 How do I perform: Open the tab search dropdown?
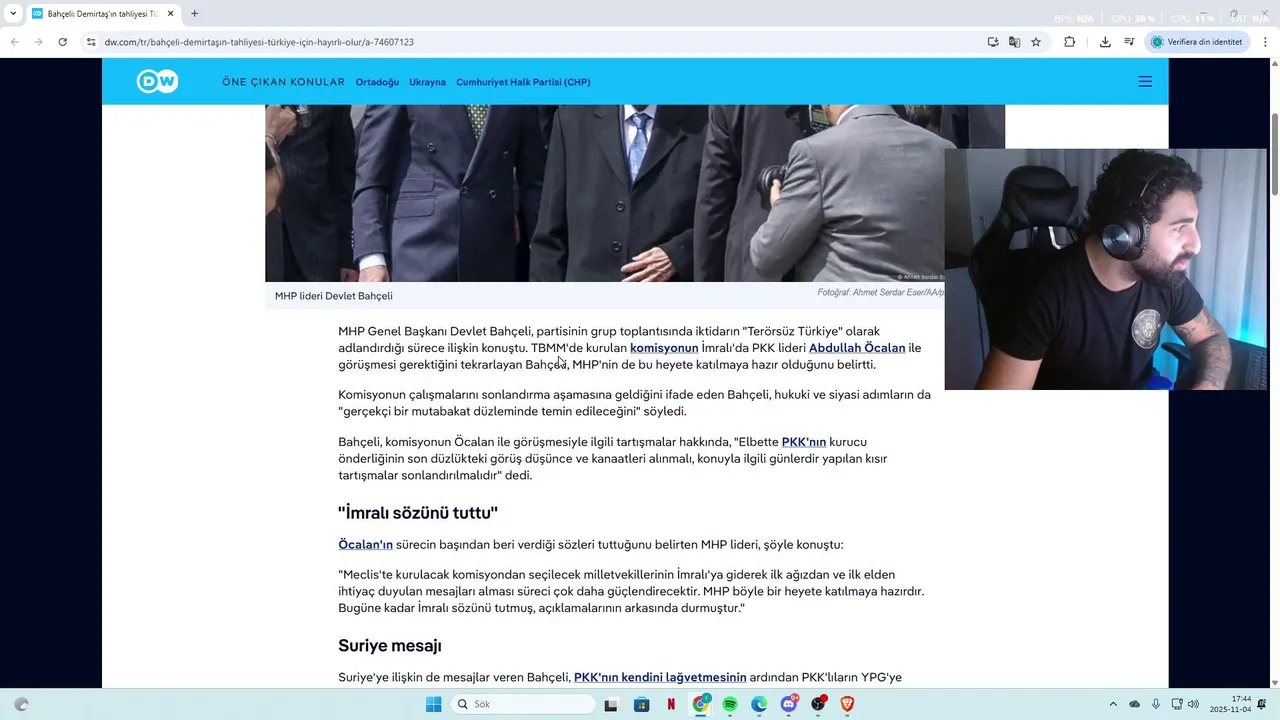(x=13, y=14)
